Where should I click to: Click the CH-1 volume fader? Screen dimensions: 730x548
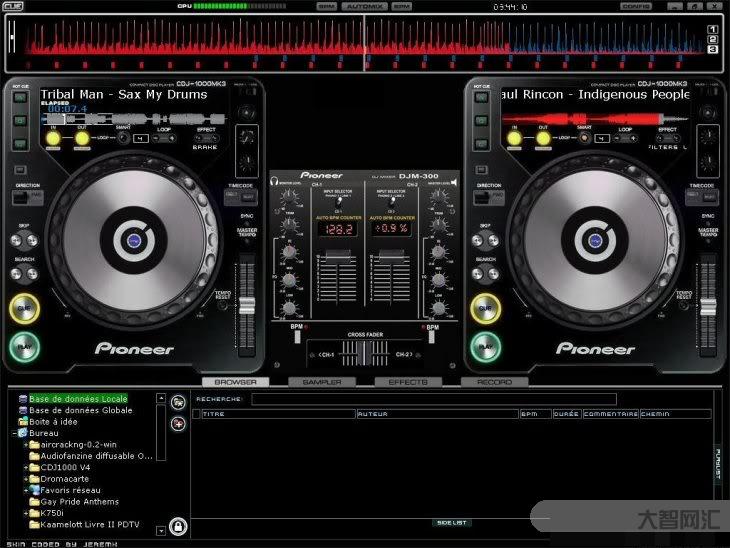click(x=338, y=256)
